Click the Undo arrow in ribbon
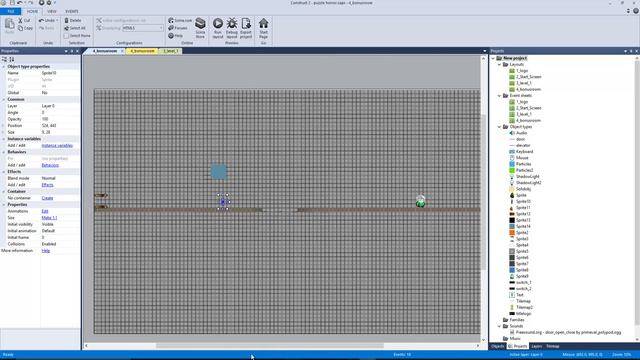 tap(41, 20)
